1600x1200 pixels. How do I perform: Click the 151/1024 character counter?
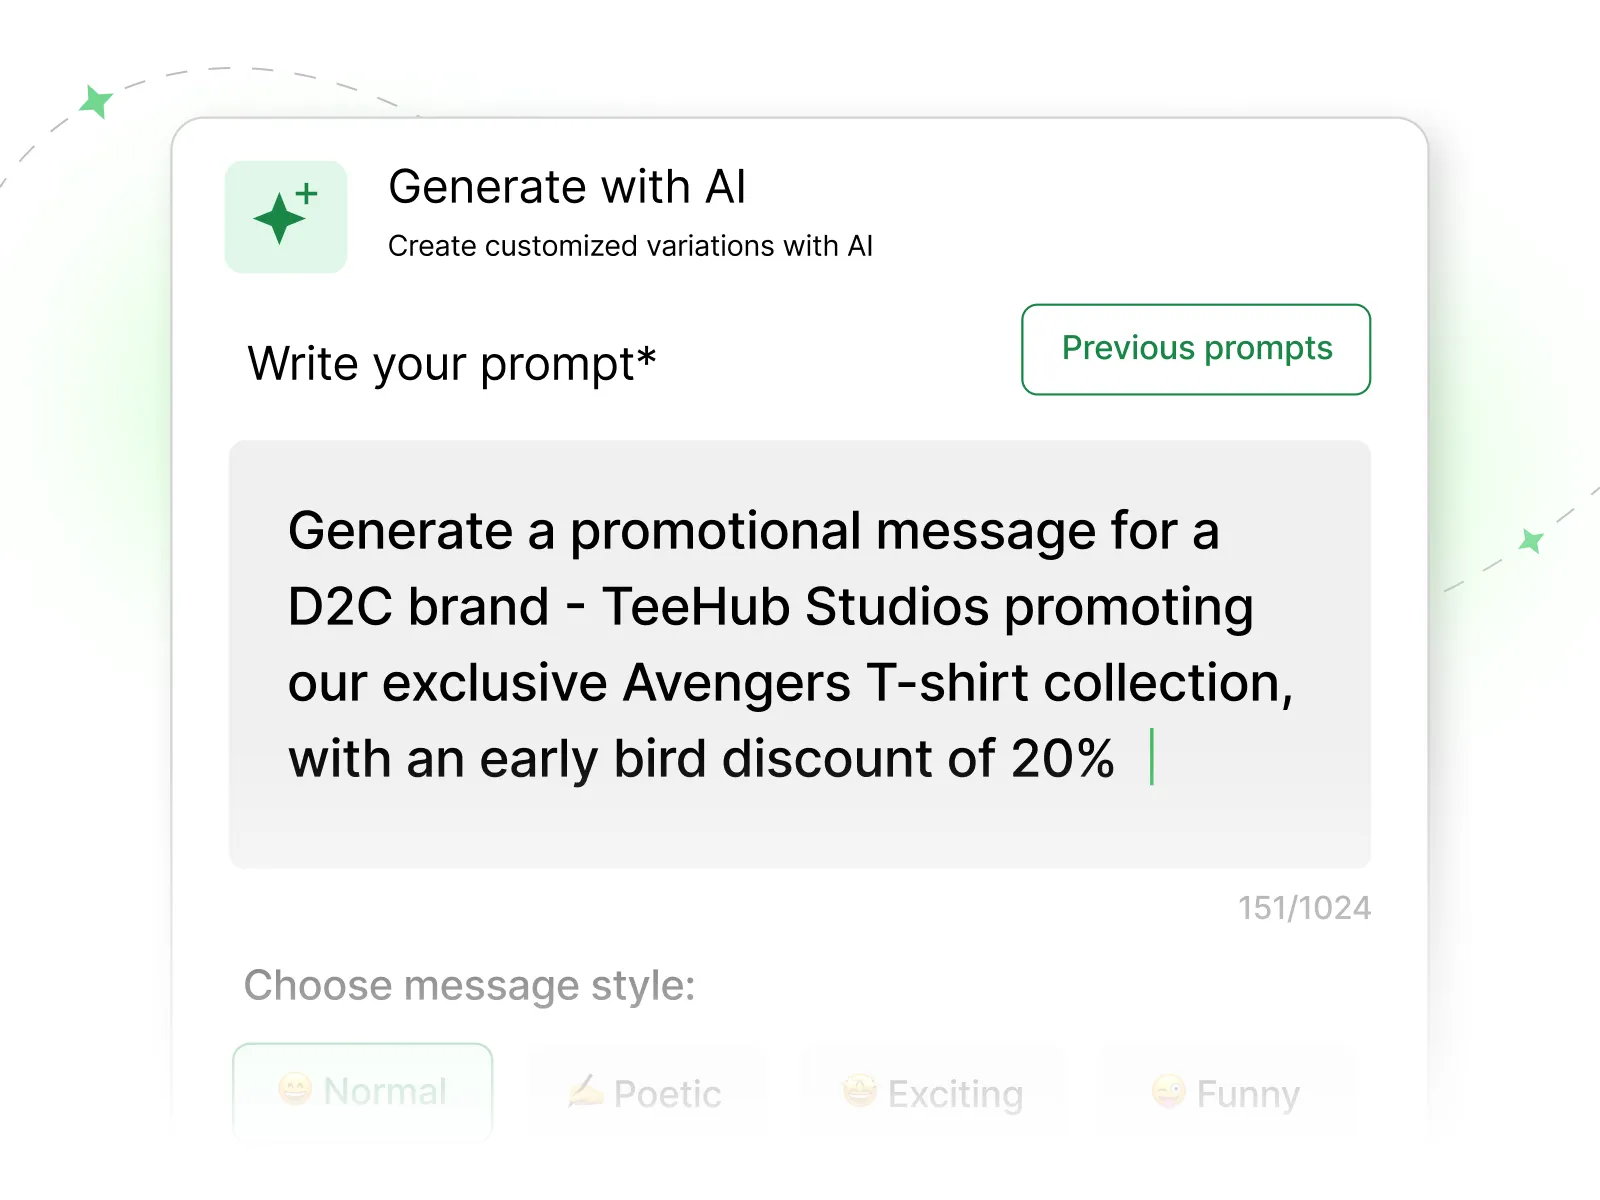pyautogui.click(x=1303, y=907)
